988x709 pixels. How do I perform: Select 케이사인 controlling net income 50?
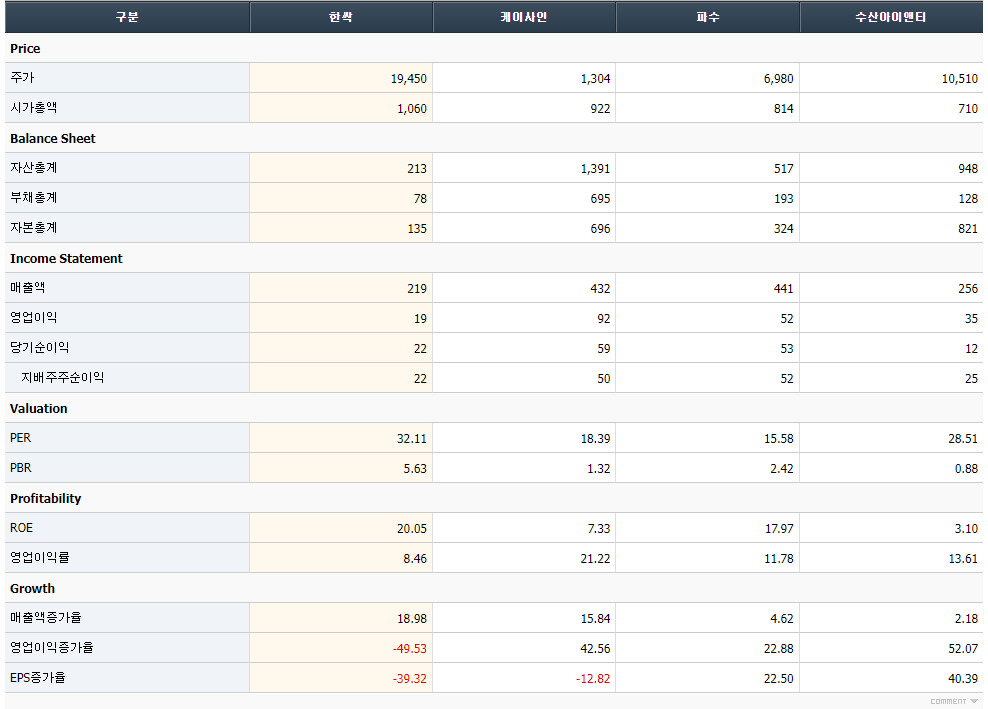click(604, 379)
